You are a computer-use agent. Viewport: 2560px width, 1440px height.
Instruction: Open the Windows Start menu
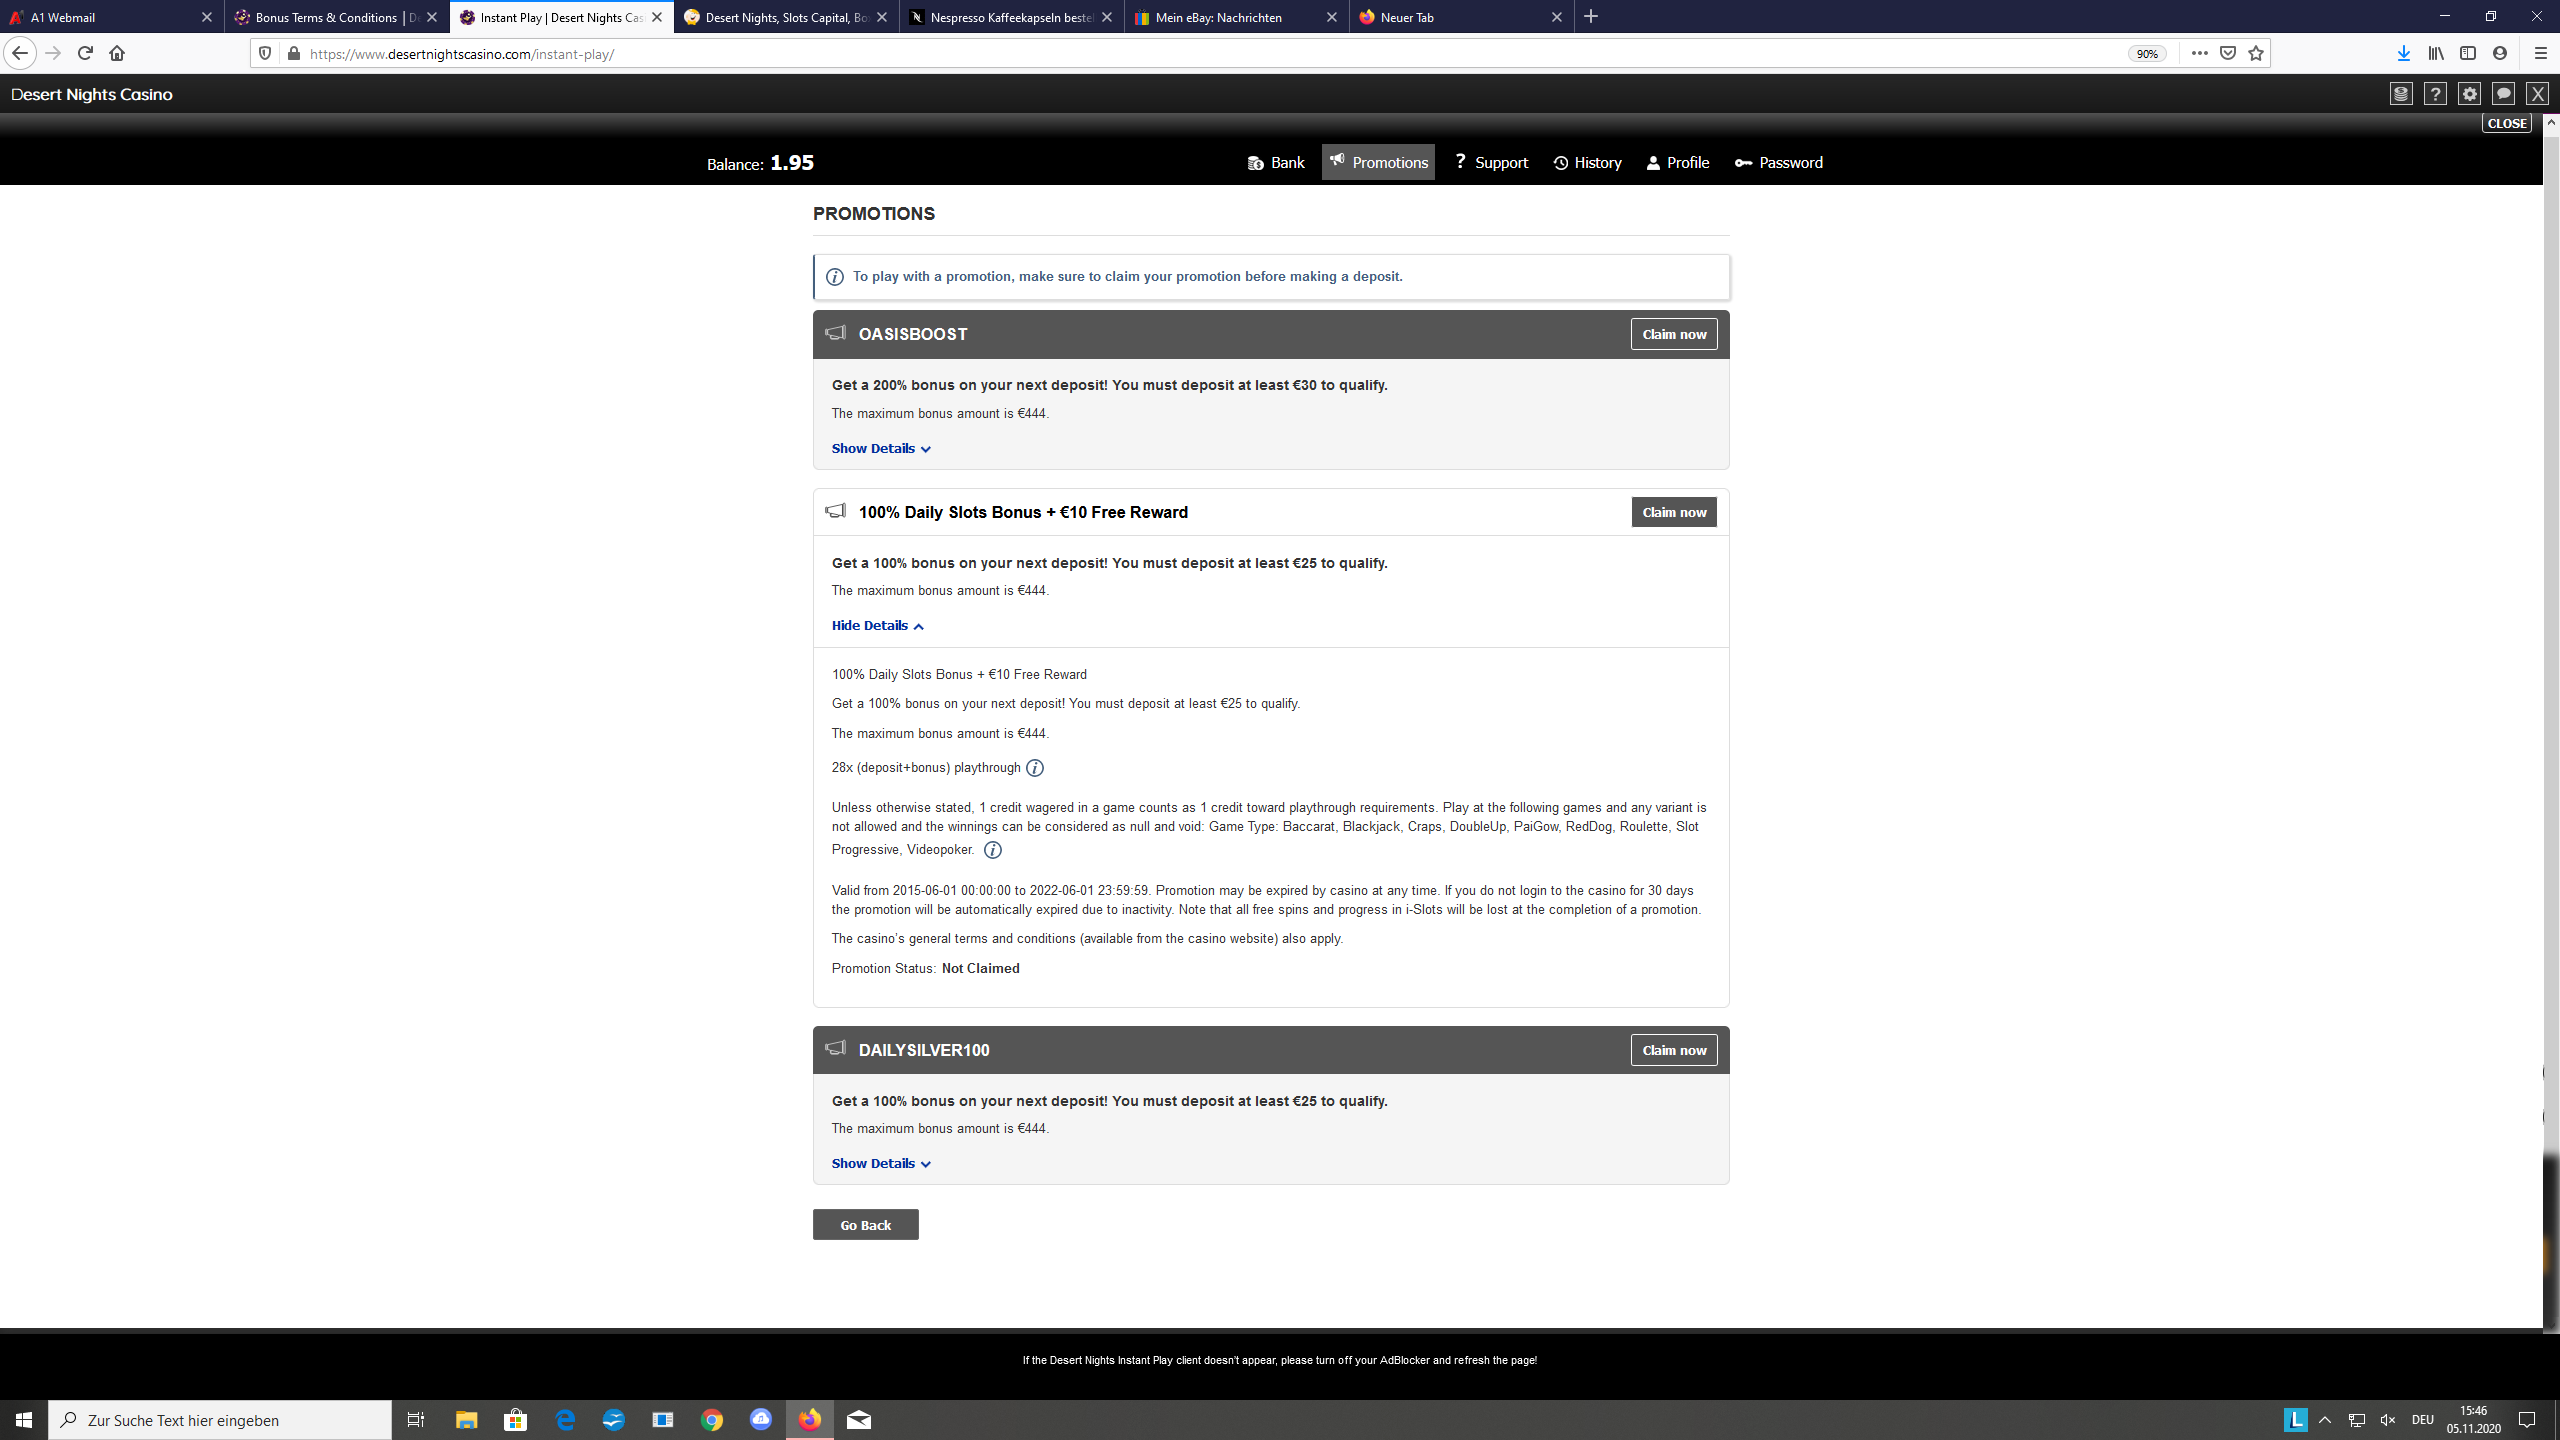point(24,1420)
